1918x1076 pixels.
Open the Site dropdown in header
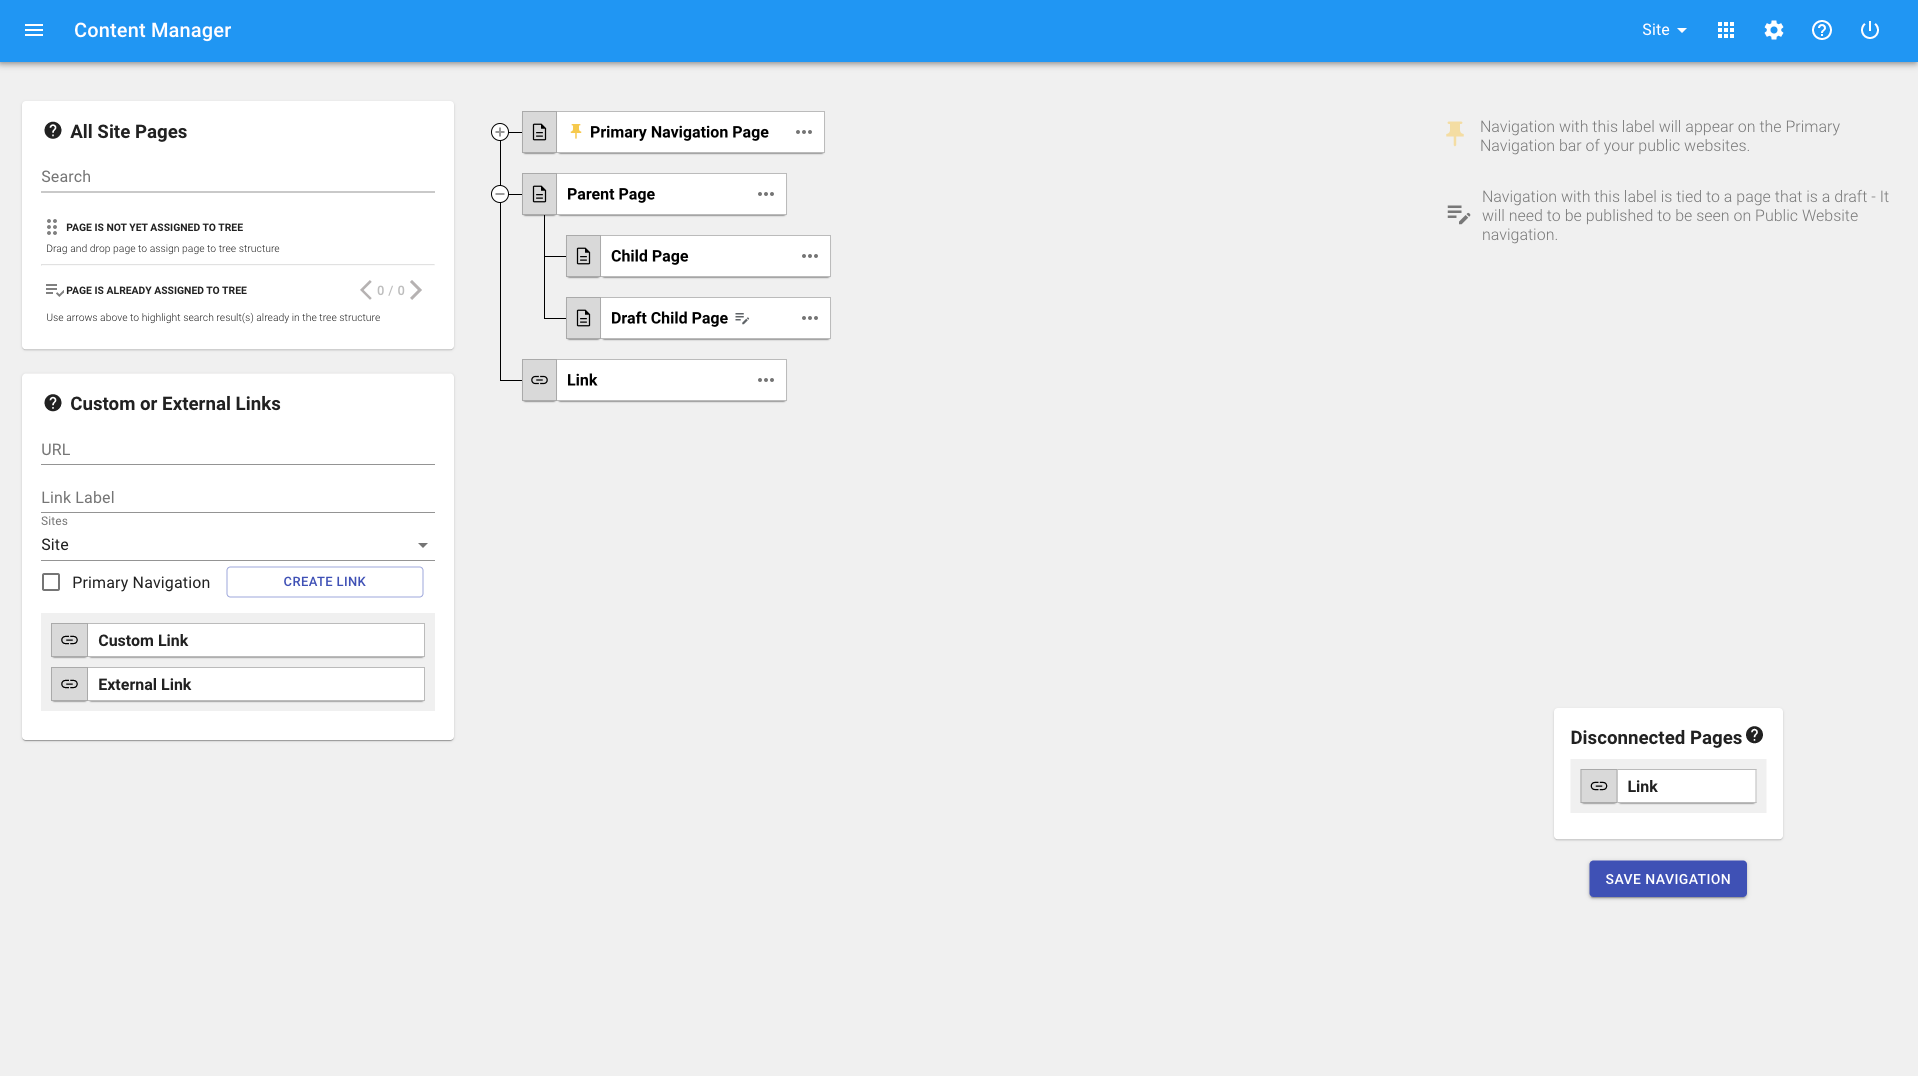tap(1664, 30)
